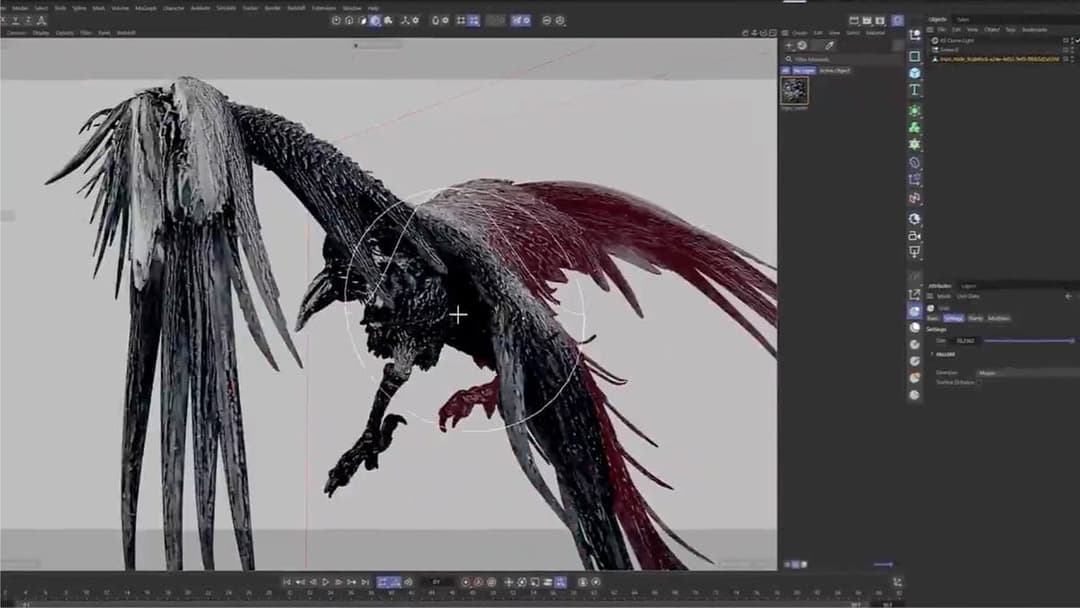
Task: Open Create menu in Material Manager
Action: point(799,33)
